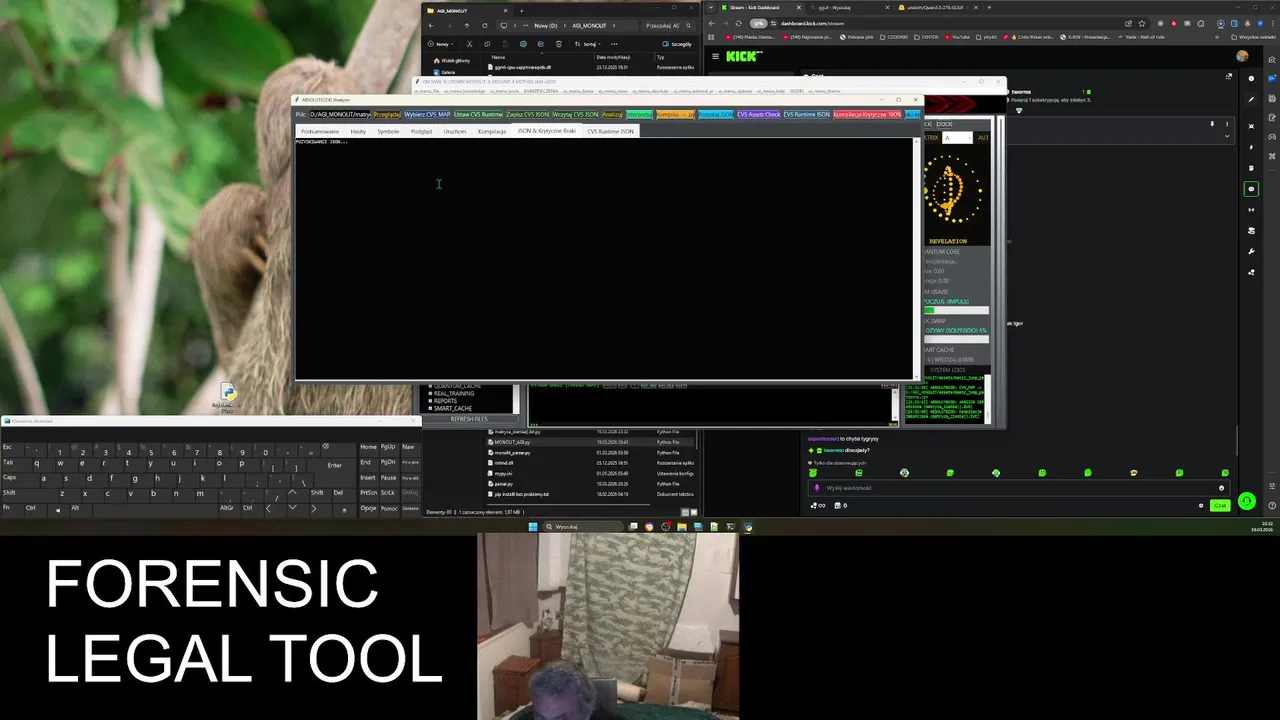The height and width of the screenshot is (720, 1280).
Task: Open the CVS Runtime JSON tab
Action: 610,131
